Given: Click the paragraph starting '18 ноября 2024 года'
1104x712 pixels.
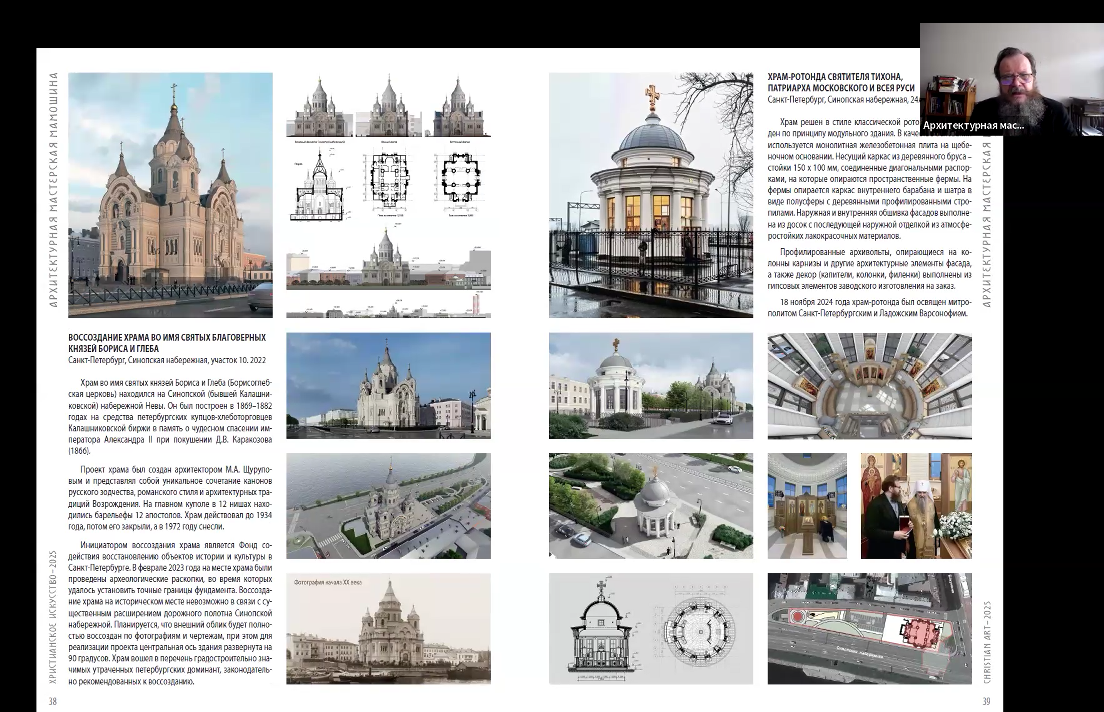Looking at the screenshot, I should 870,308.
